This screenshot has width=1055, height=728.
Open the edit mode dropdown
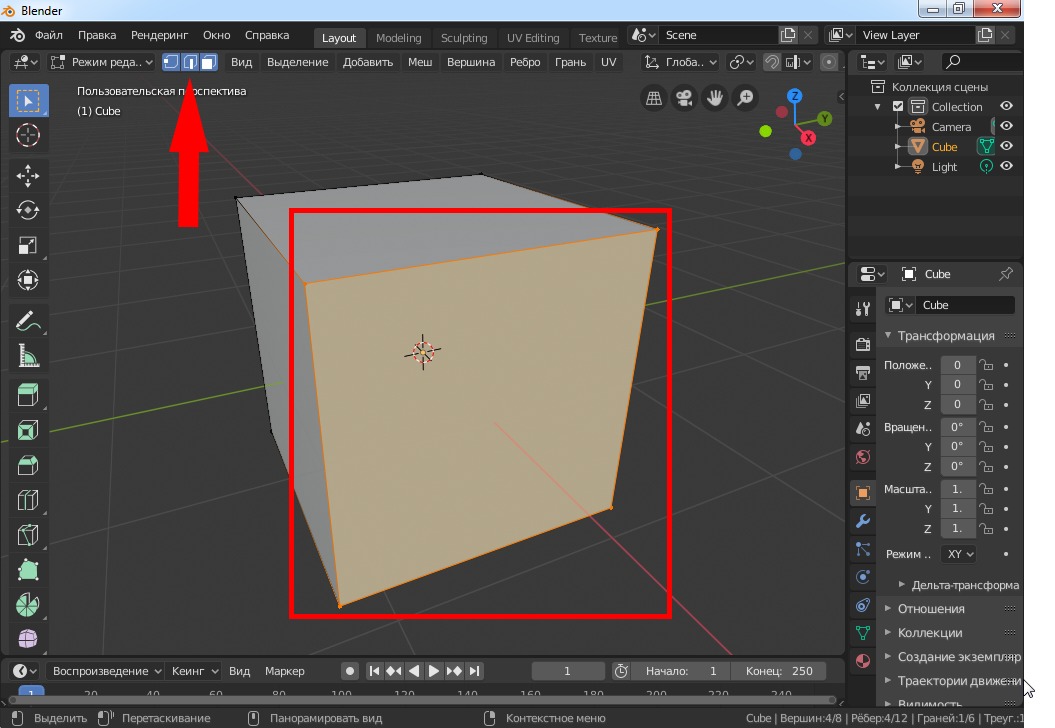point(102,62)
